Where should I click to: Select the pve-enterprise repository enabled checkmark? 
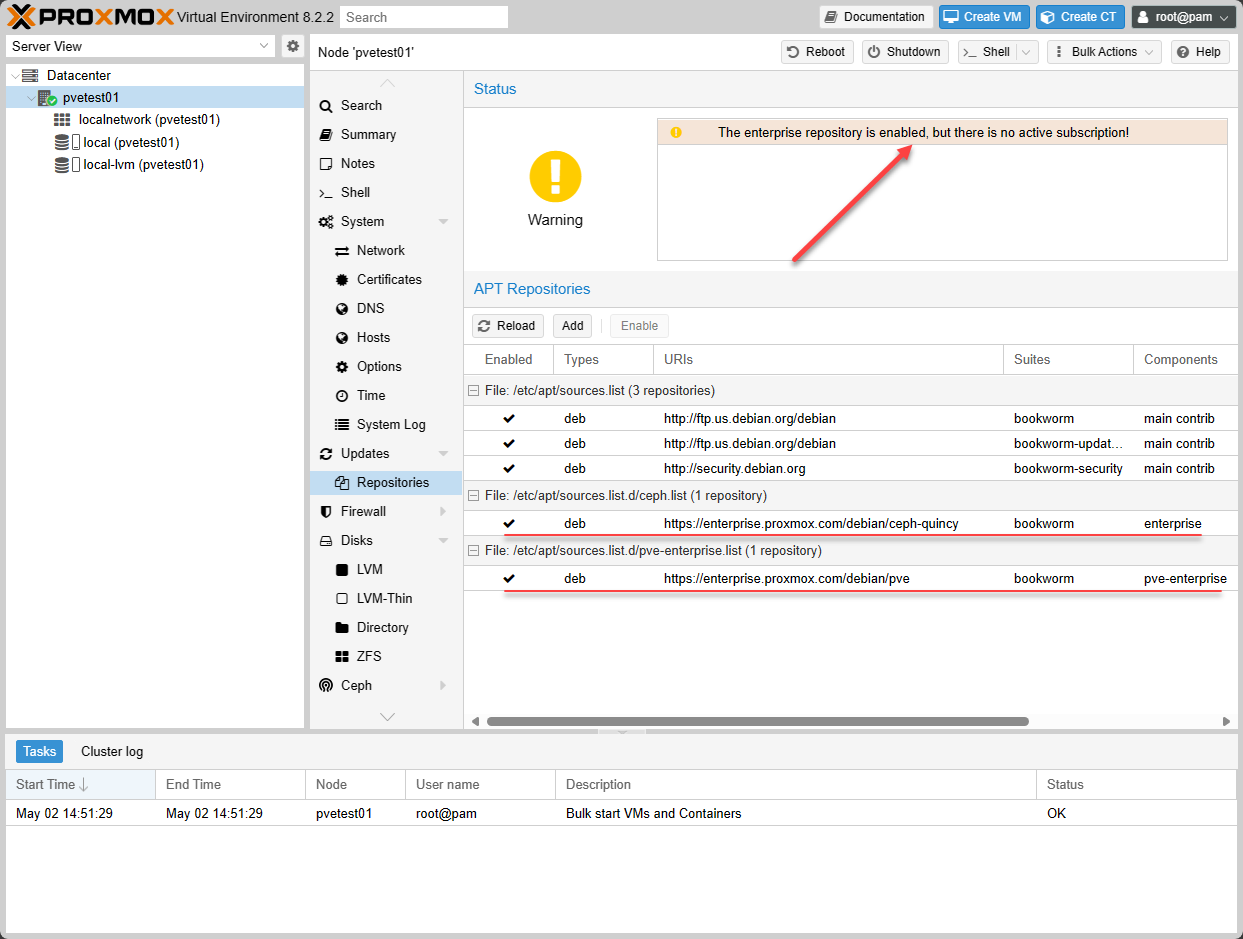(509, 578)
